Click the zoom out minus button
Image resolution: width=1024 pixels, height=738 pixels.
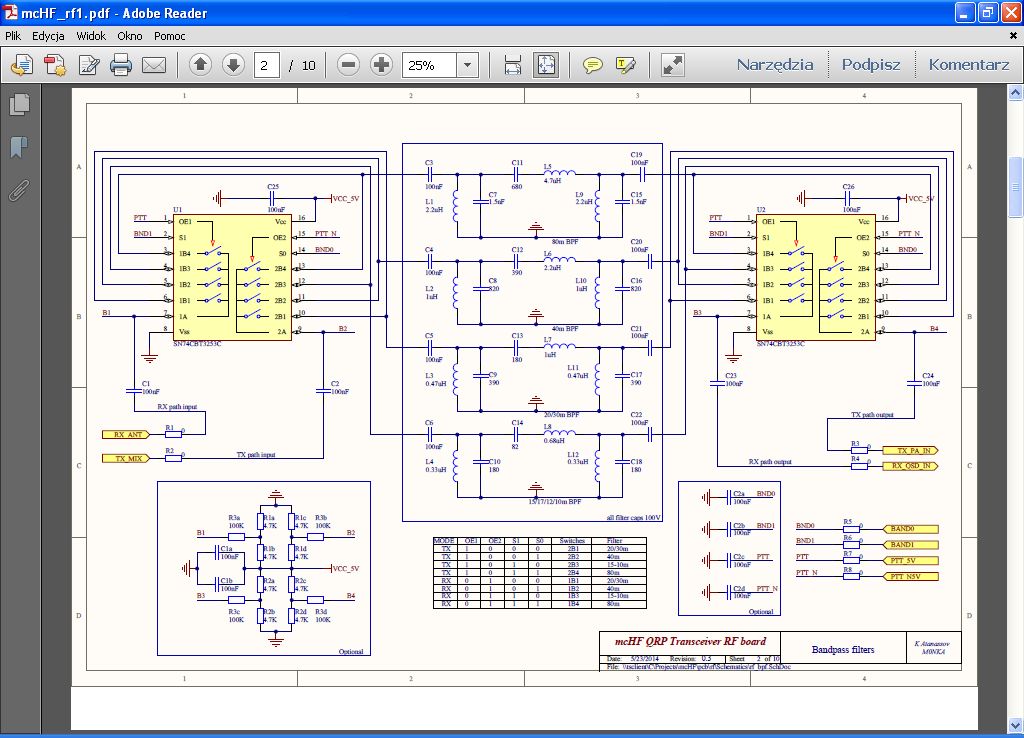[x=348, y=66]
